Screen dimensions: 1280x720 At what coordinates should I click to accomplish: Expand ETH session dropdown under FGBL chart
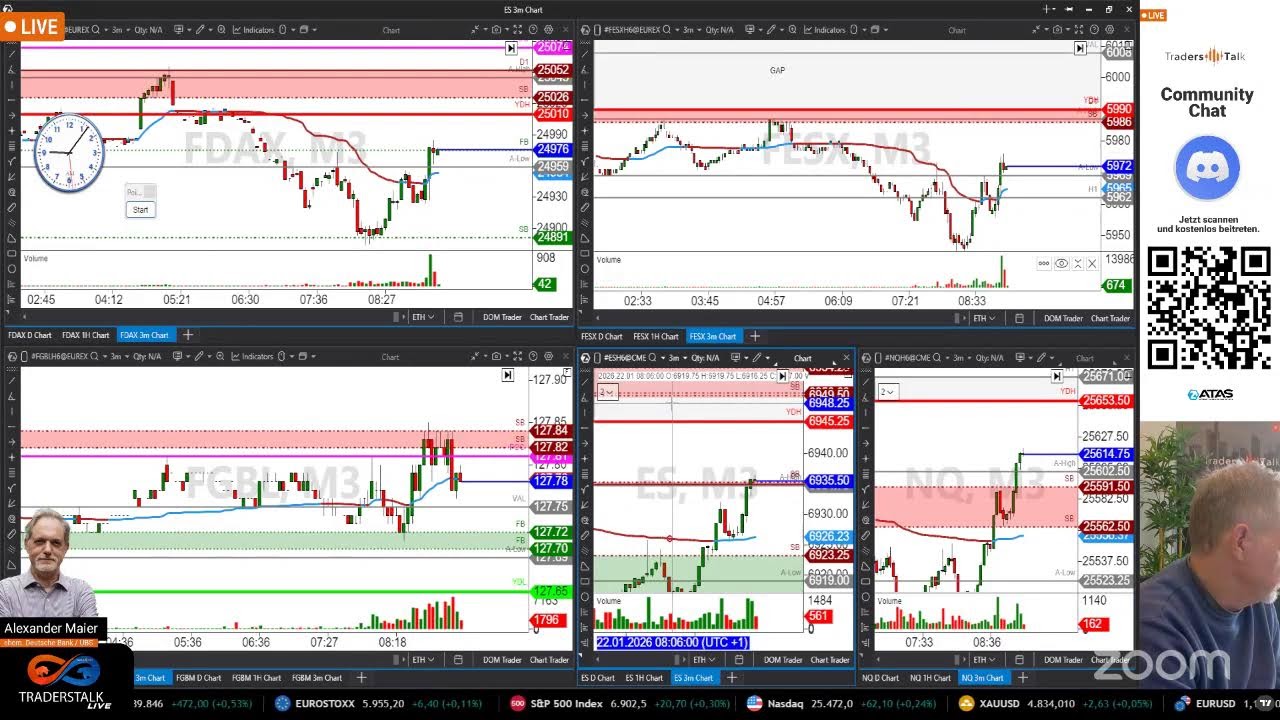(x=423, y=660)
